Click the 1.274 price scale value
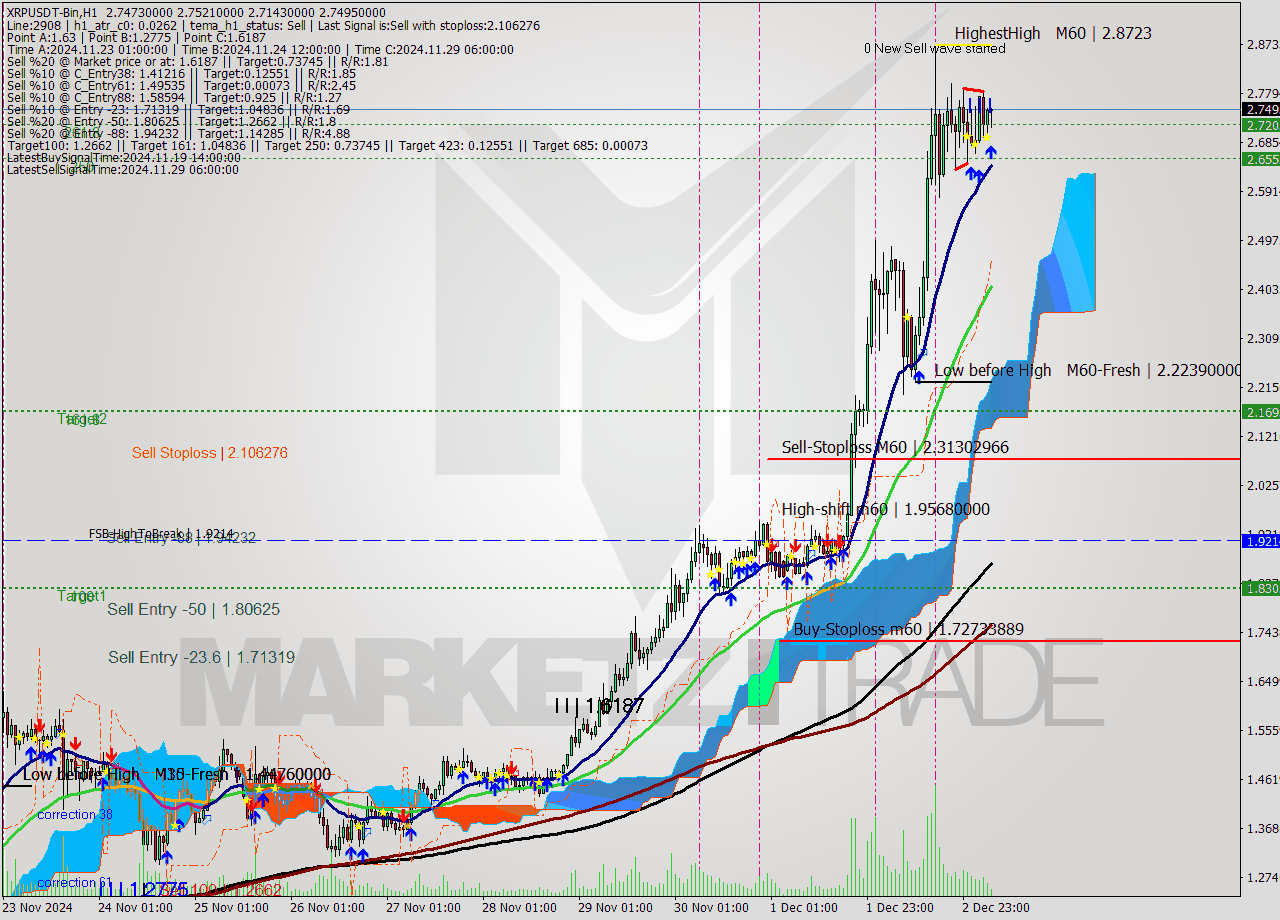Image resolution: width=1280 pixels, height=920 pixels. pos(1262,878)
